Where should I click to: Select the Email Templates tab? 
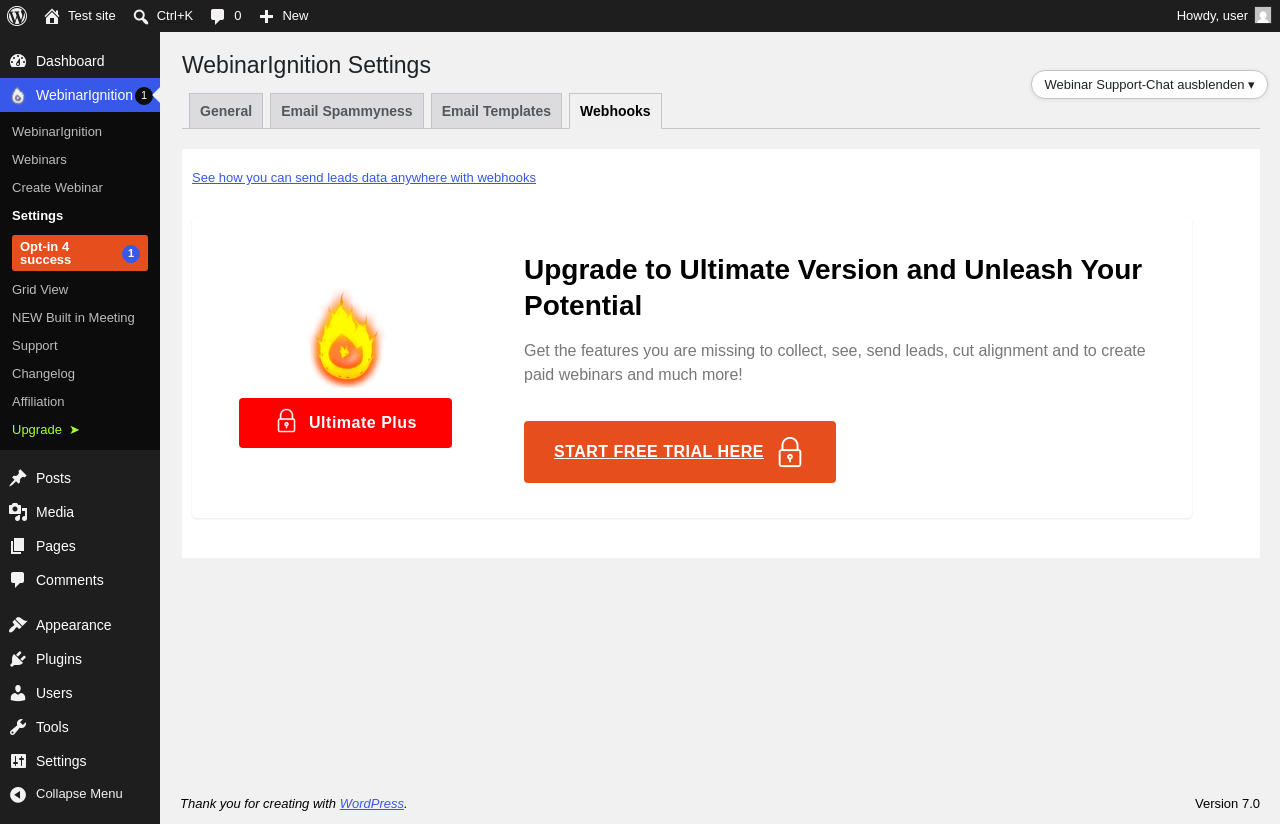496,111
